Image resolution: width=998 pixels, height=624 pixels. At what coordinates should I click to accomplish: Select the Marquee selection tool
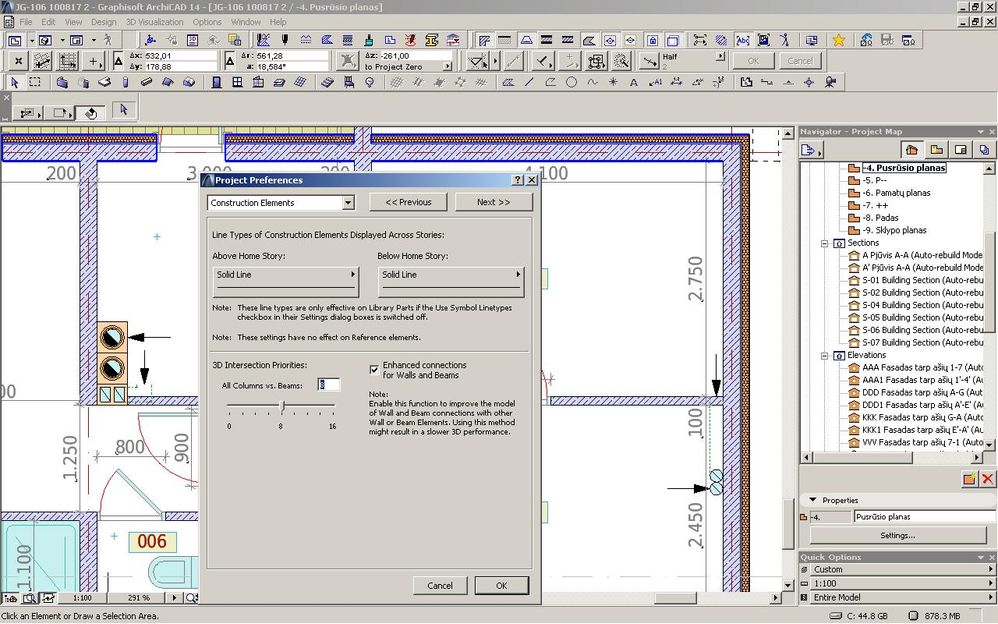(35, 82)
